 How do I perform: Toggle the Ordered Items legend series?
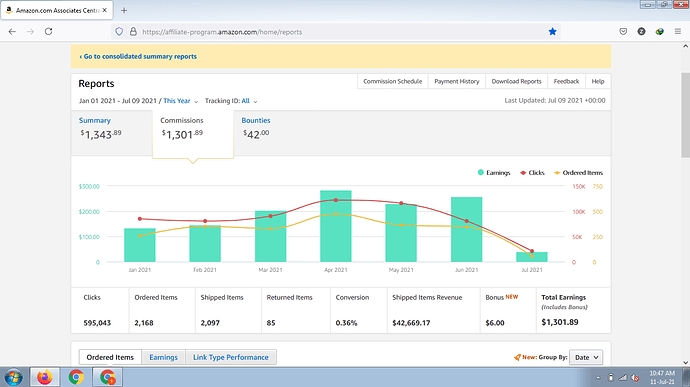coord(578,173)
